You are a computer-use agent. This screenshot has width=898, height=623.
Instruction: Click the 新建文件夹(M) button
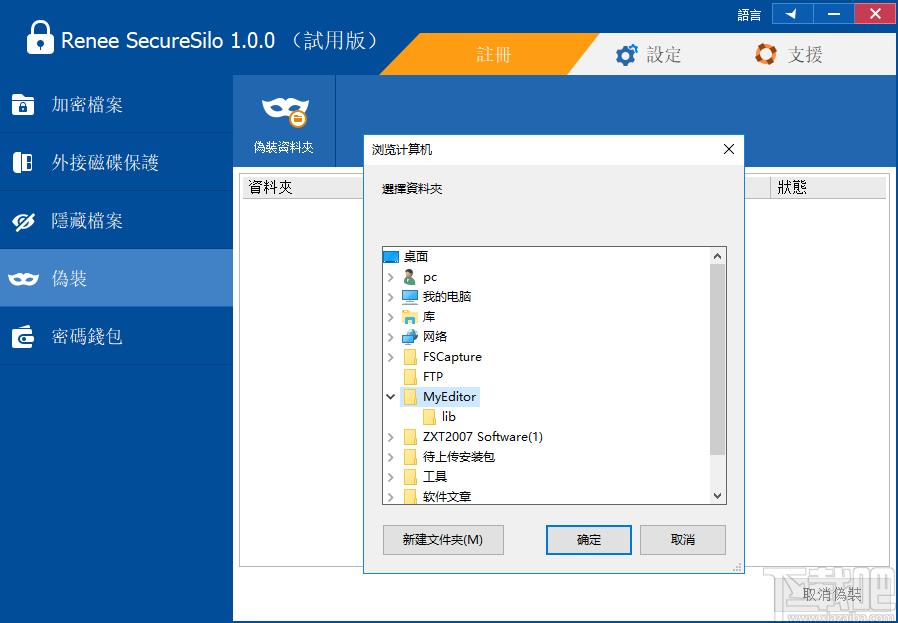(x=443, y=539)
